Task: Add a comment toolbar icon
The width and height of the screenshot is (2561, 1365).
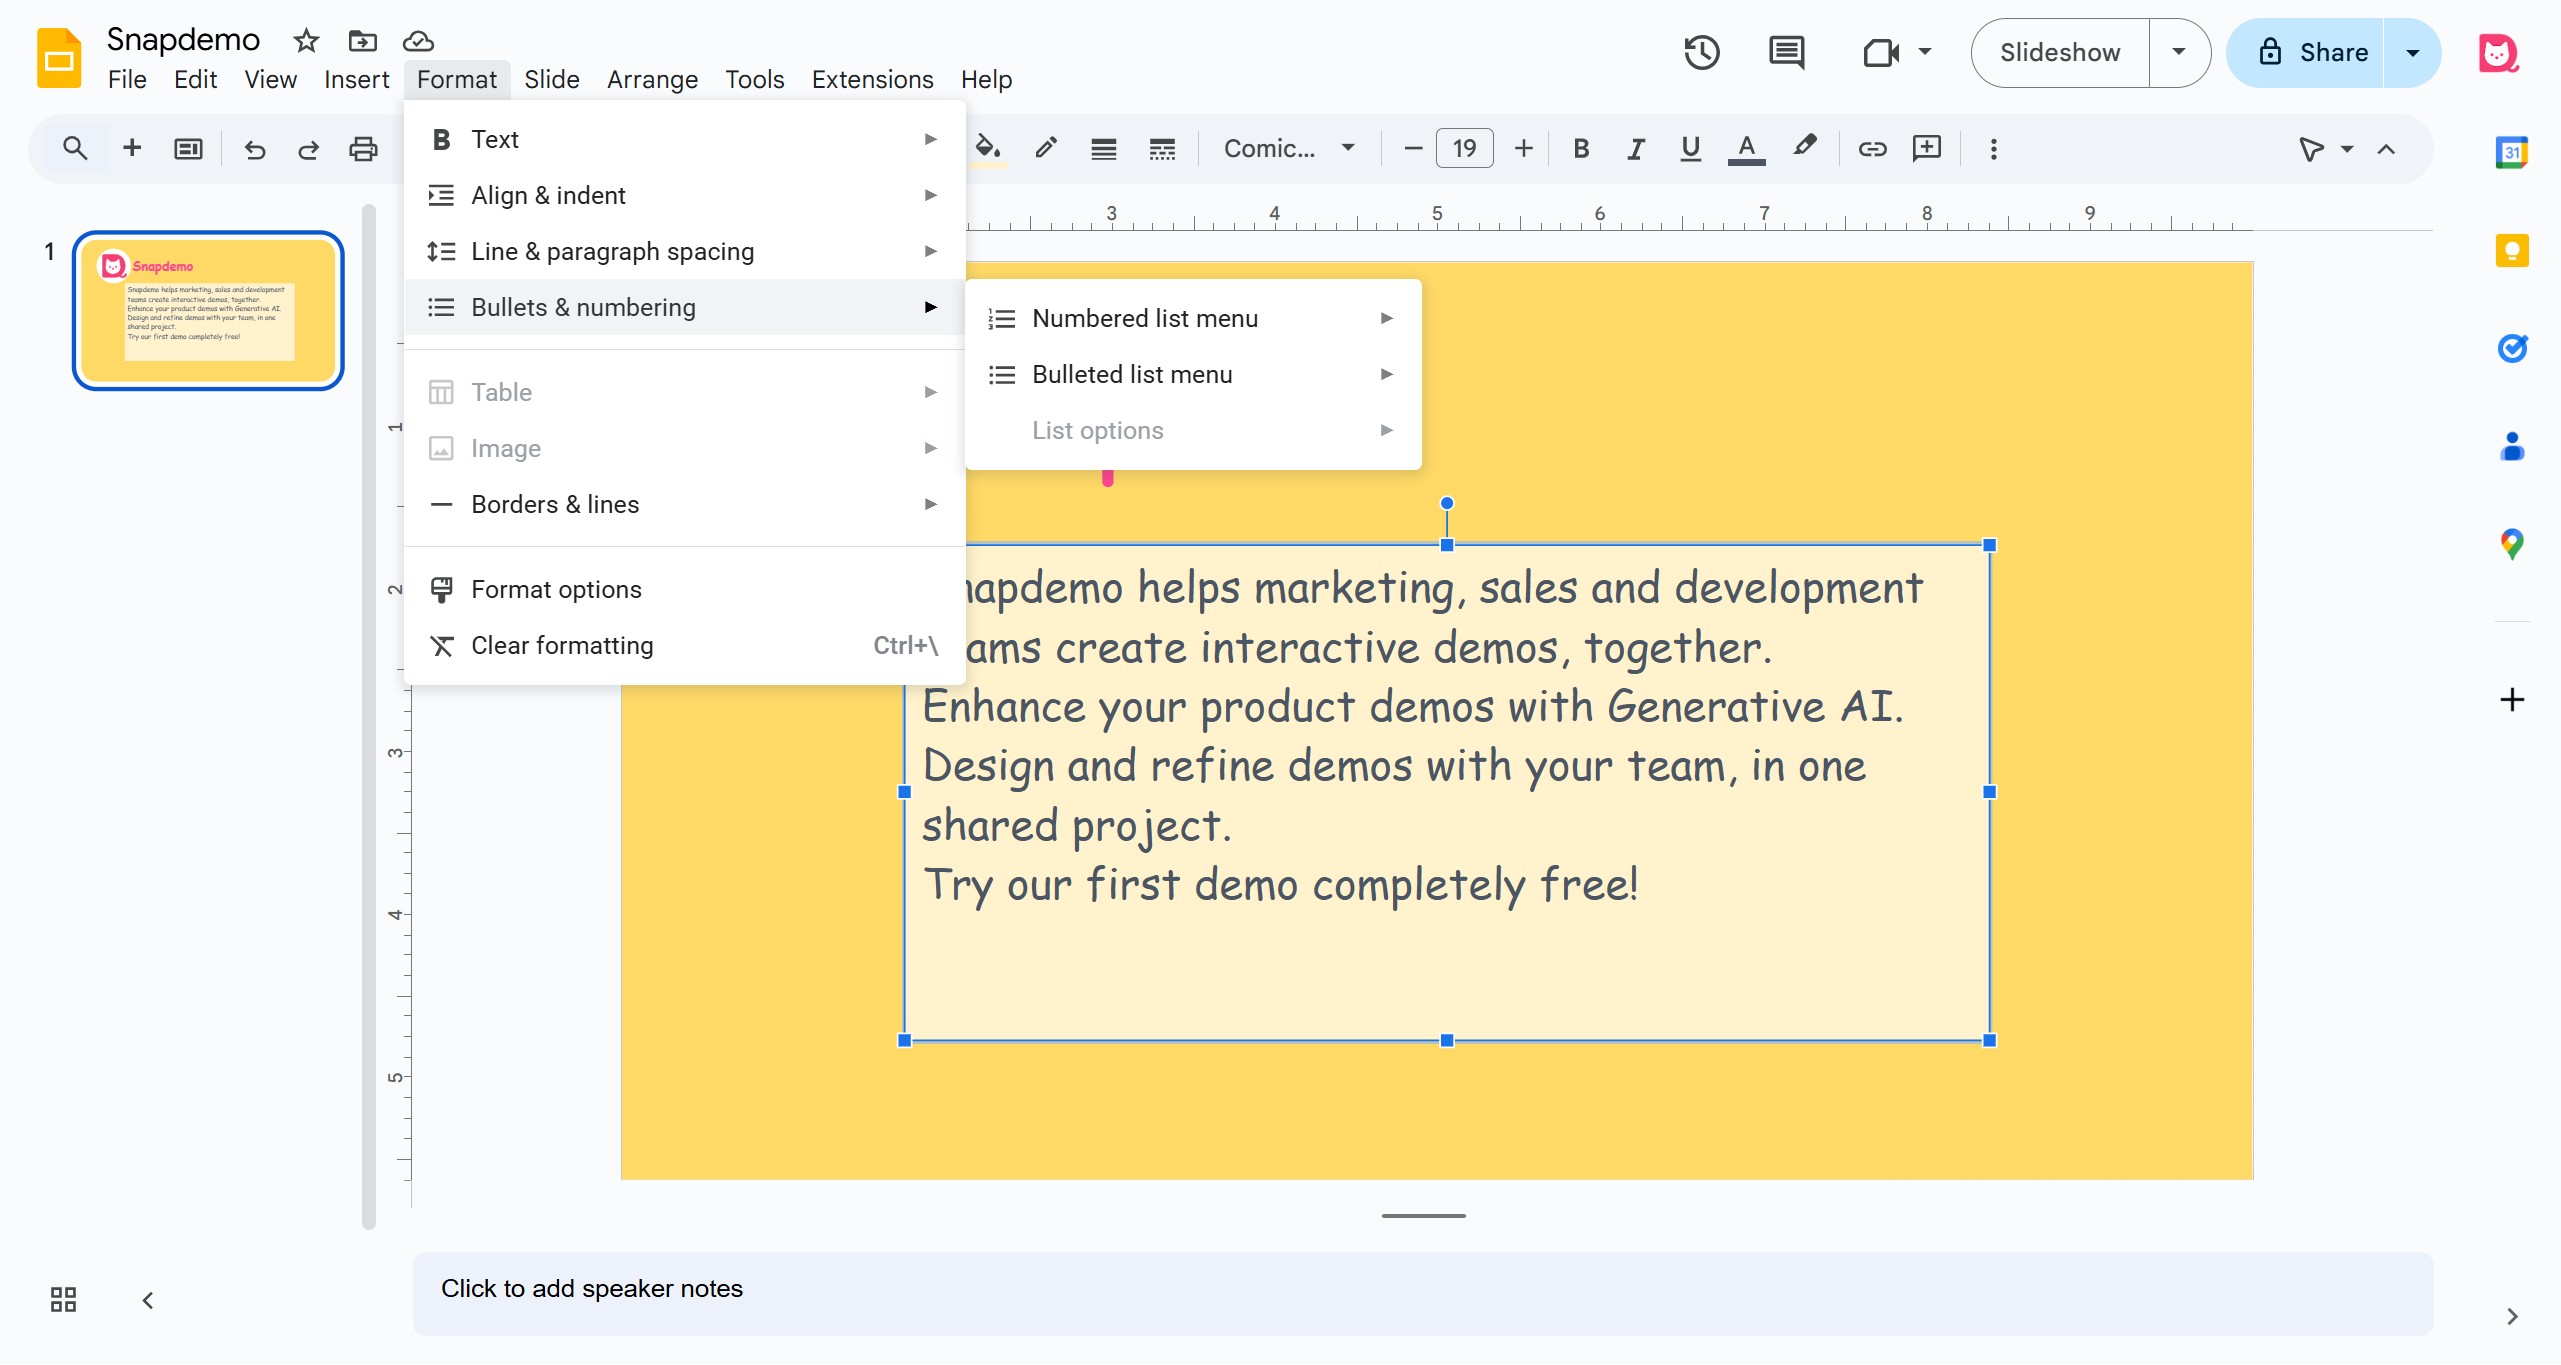Action: click(1926, 149)
